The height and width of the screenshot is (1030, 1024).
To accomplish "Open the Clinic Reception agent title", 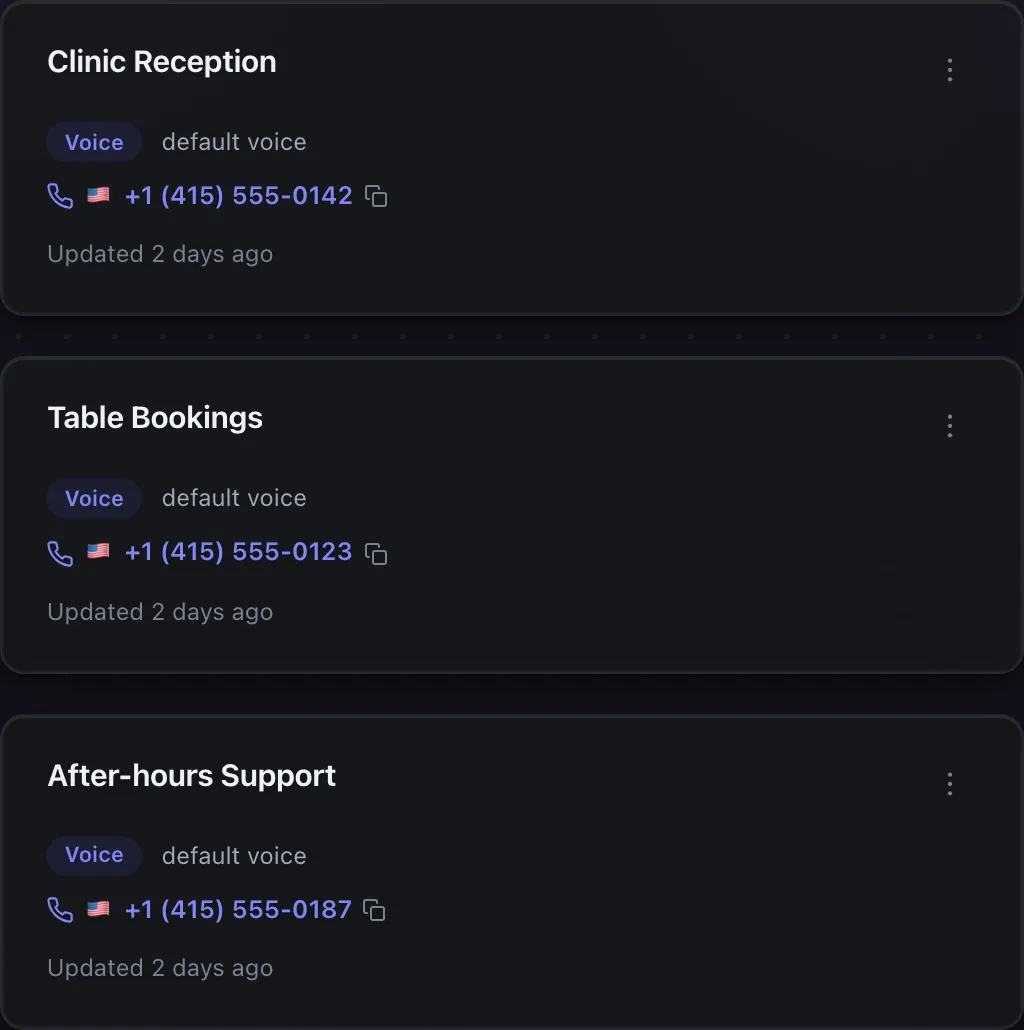I will [162, 62].
